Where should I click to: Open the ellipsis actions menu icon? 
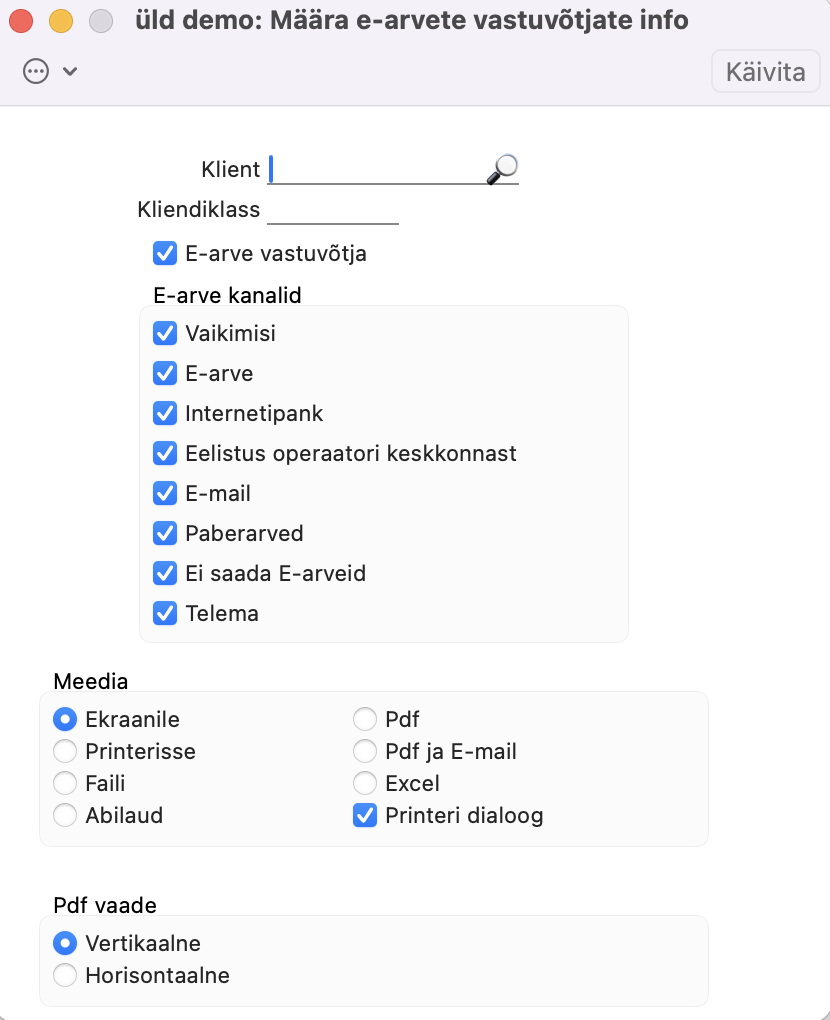click(x=36, y=71)
